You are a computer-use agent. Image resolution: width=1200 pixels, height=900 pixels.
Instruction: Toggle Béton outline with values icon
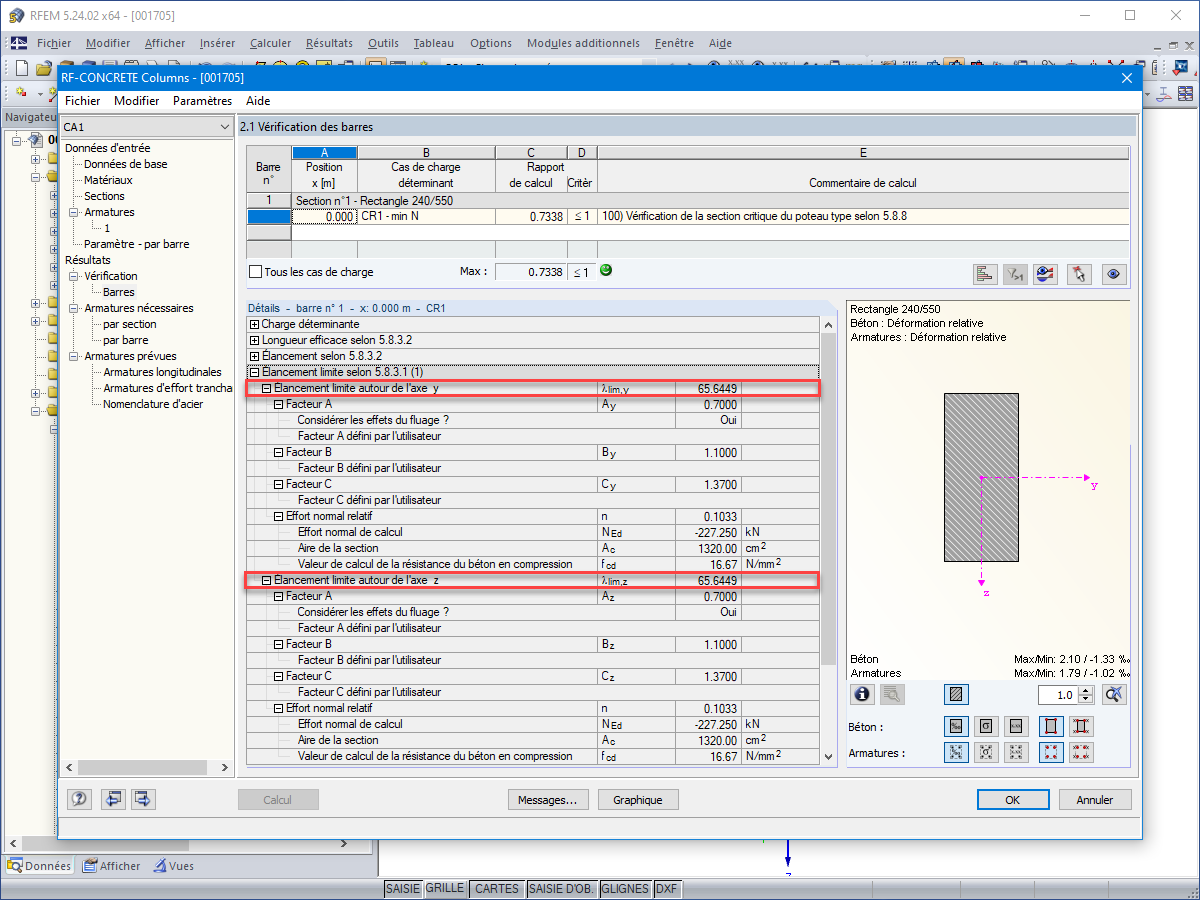coord(1081,727)
